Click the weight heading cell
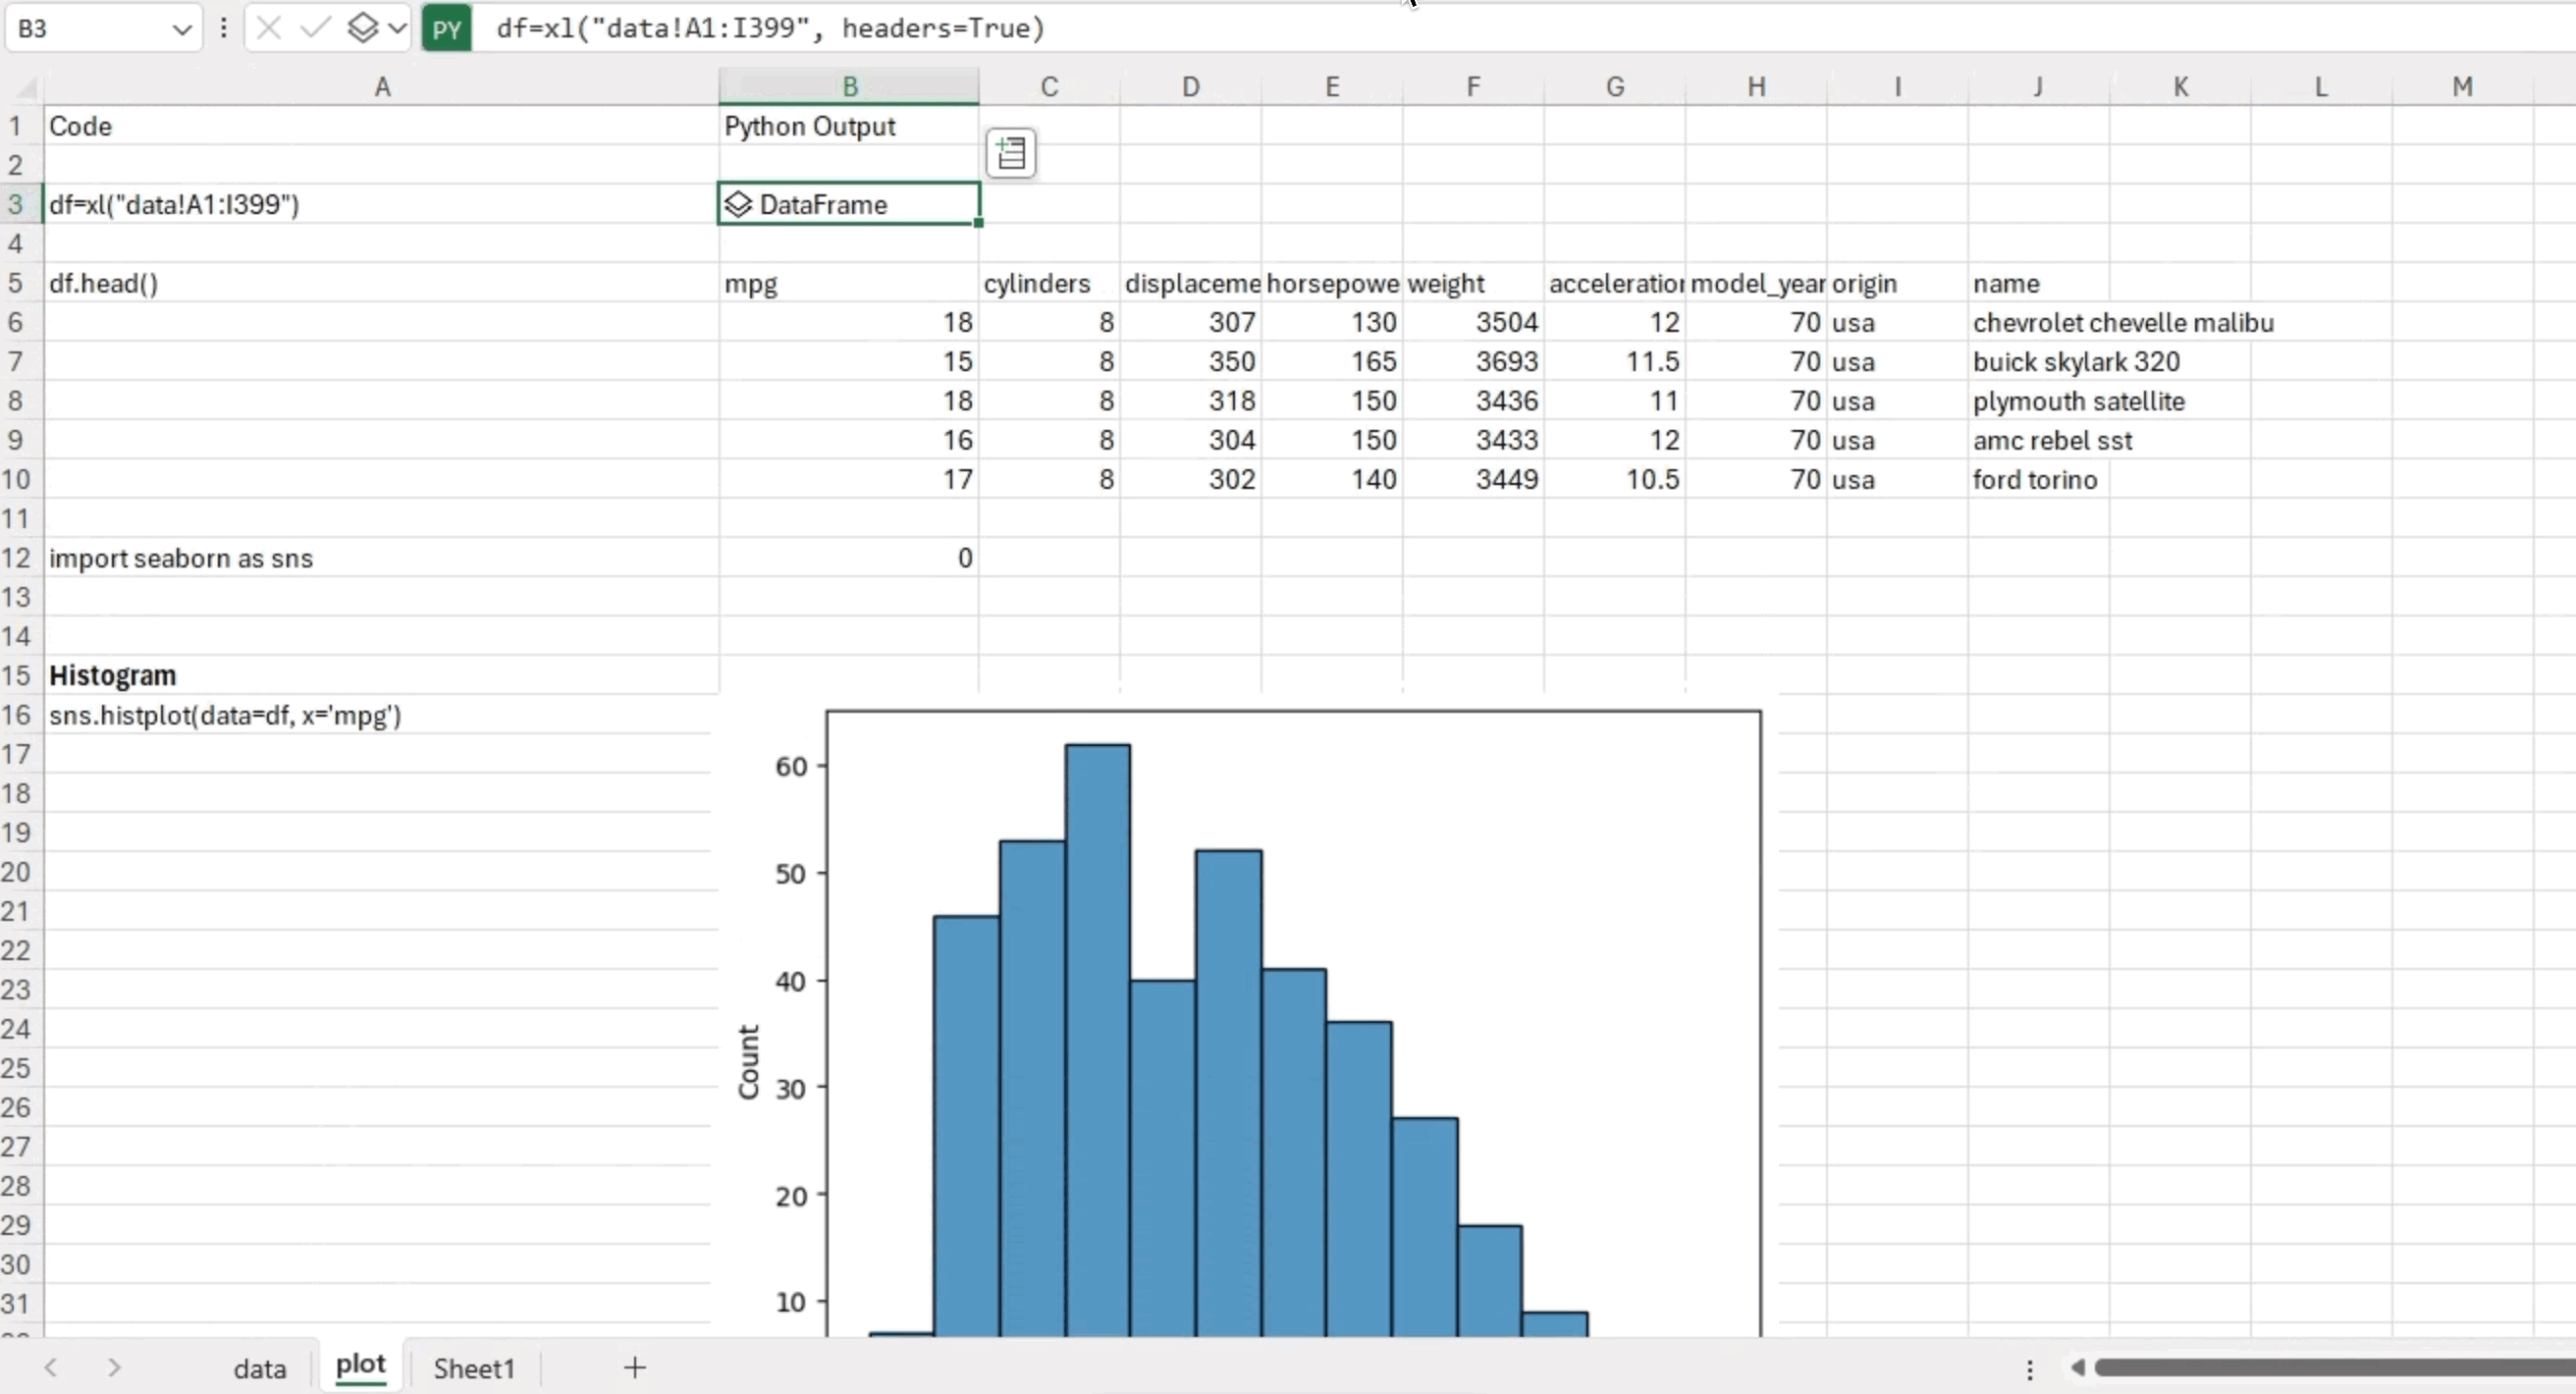The height and width of the screenshot is (1394, 2576). click(x=1473, y=283)
